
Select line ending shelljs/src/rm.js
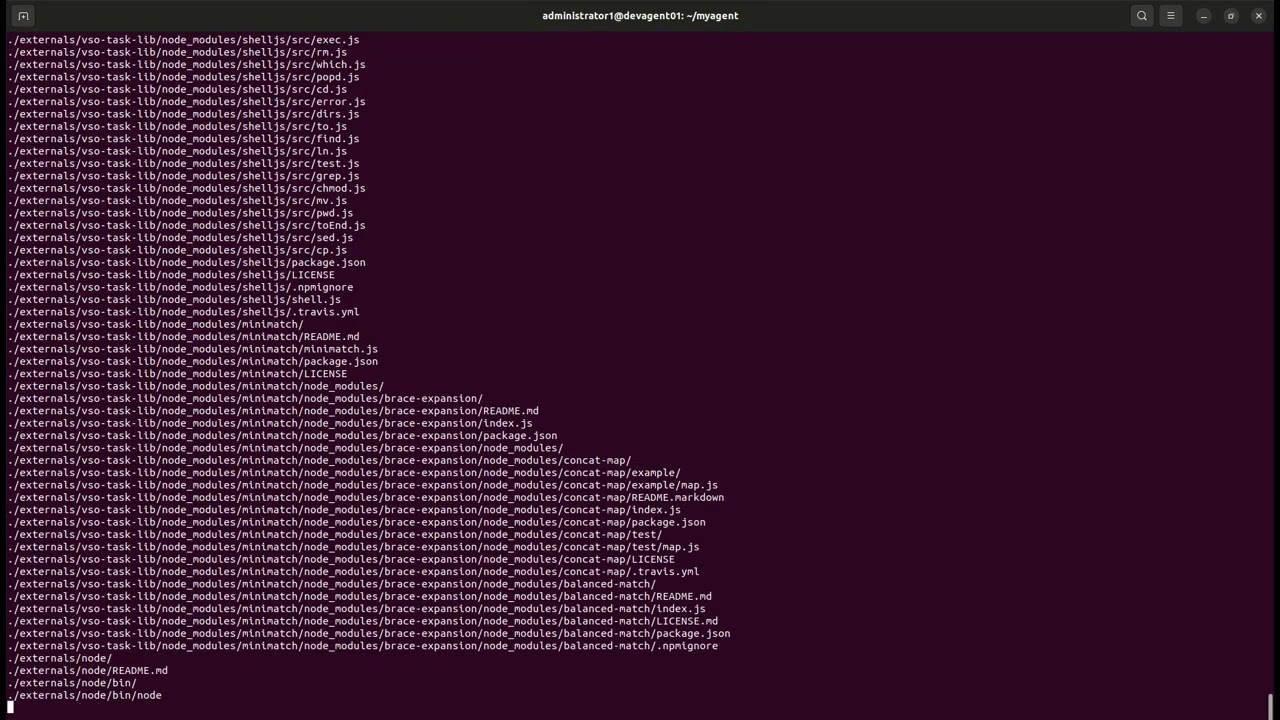(x=178, y=52)
